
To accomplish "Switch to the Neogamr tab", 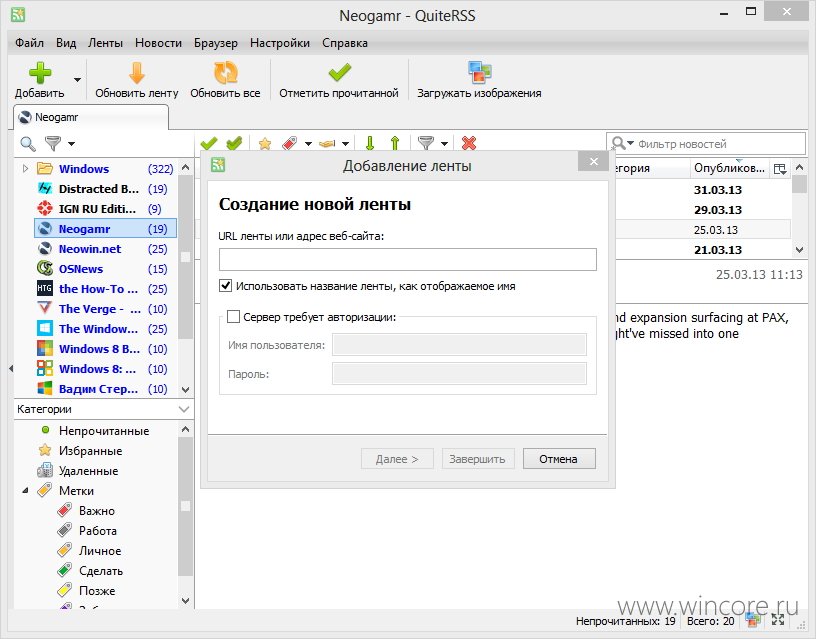I will (x=91, y=117).
